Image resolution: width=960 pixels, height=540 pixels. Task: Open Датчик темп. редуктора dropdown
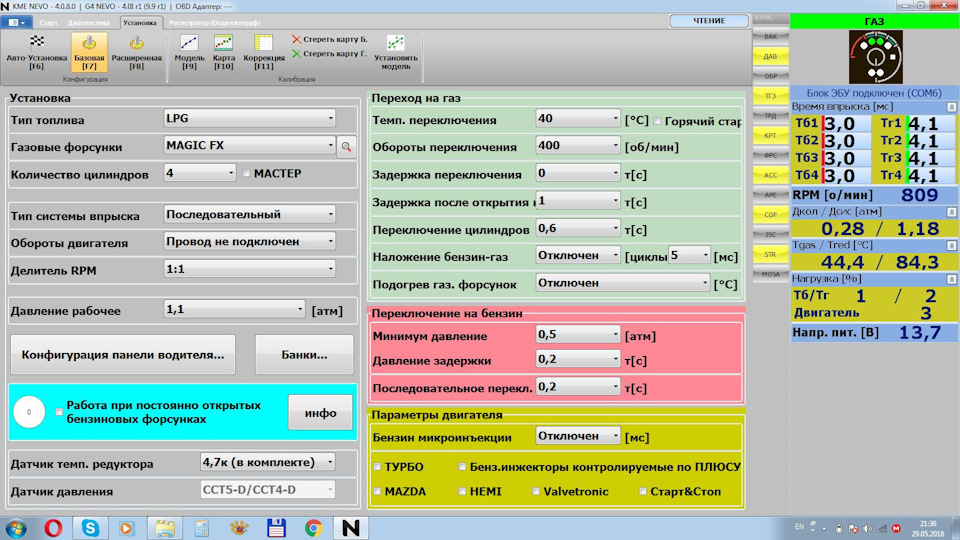click(268, 462)
